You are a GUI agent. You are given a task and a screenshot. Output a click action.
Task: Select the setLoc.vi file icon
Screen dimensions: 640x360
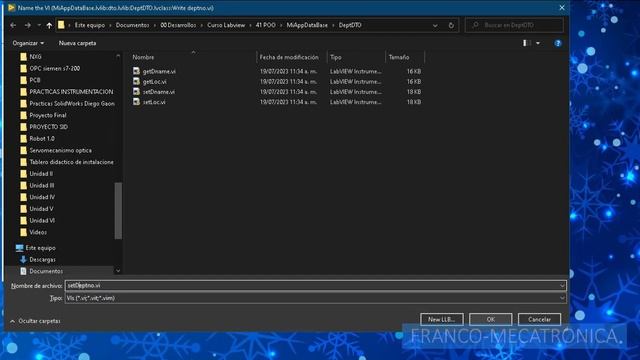(136, 102)
